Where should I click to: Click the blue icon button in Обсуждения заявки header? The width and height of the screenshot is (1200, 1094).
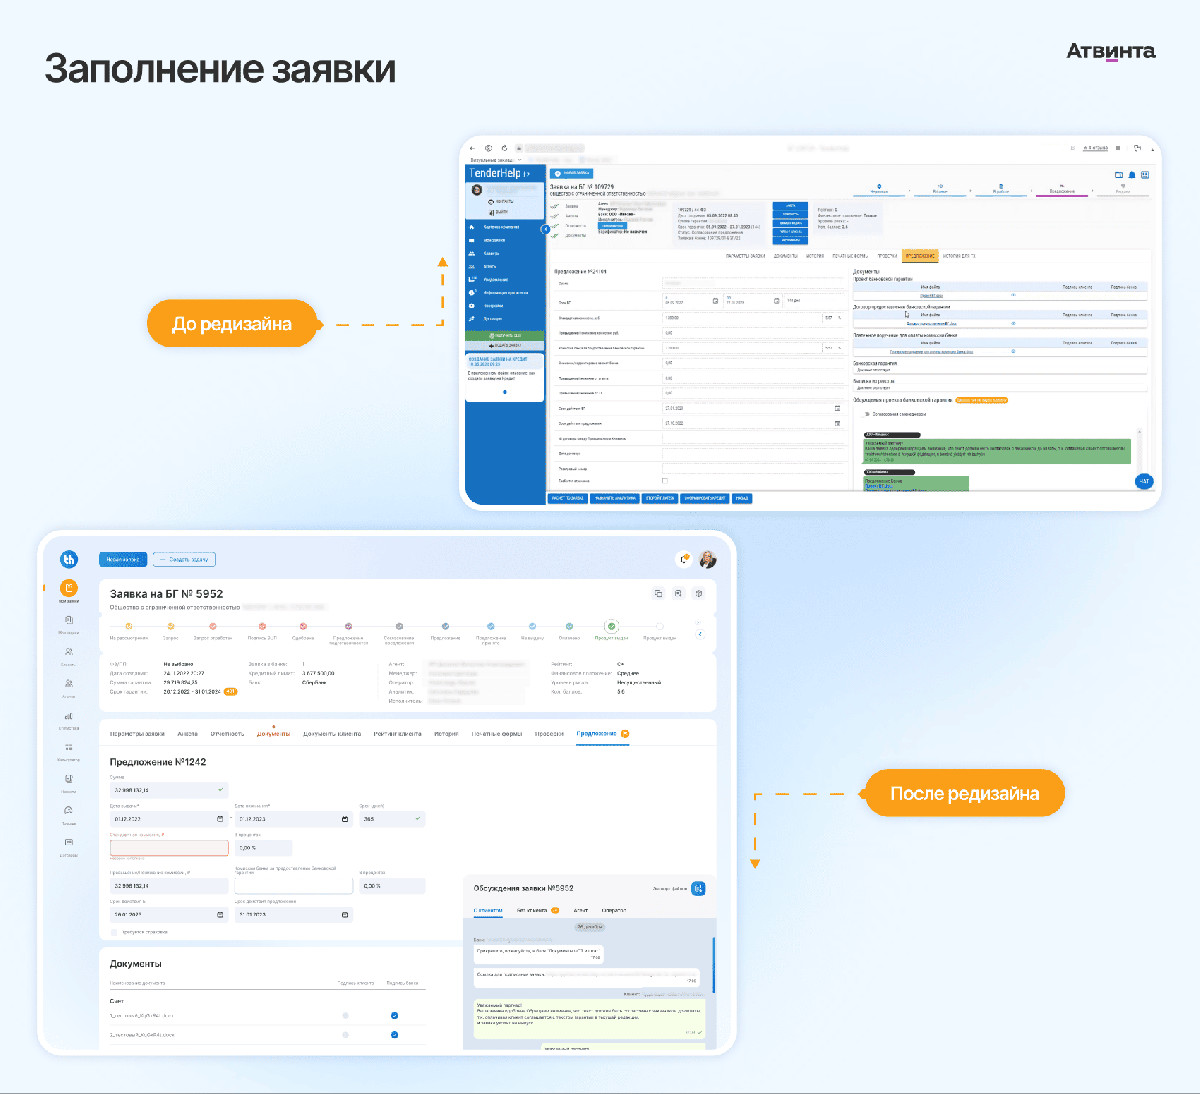click(x=698, y=888)
